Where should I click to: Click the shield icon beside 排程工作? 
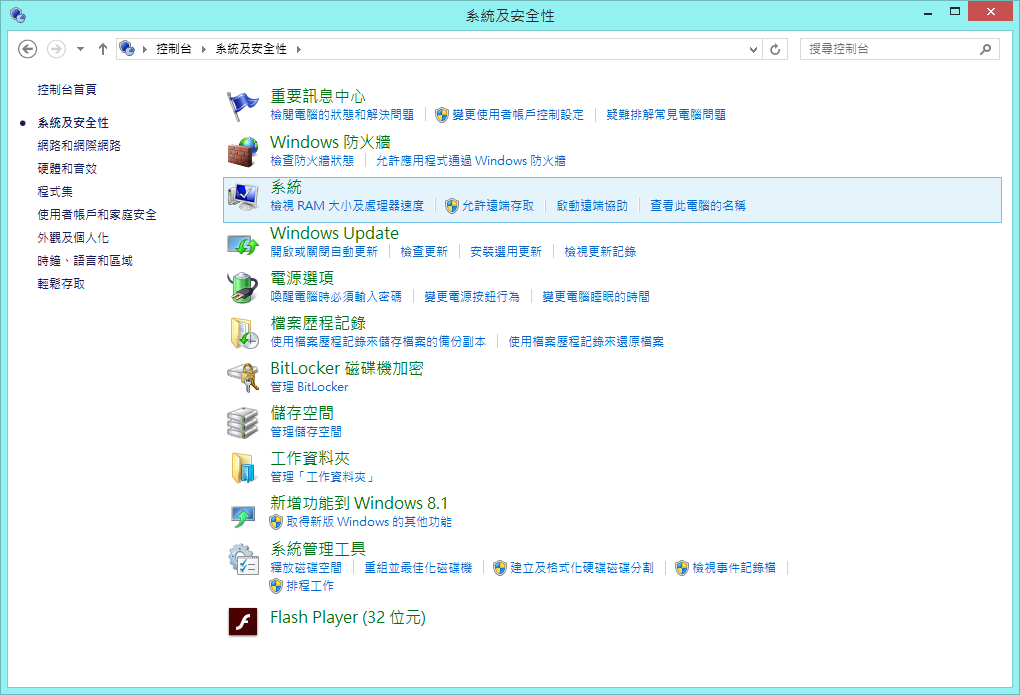pos(276,586)
